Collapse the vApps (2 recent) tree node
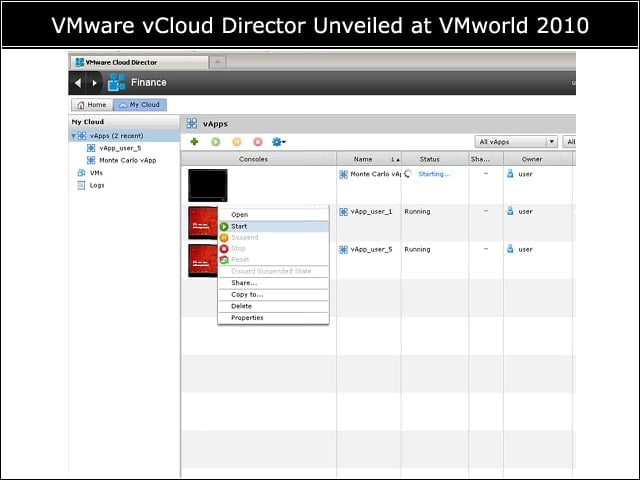This screenshot has width=640, height=480. [x=73, y=136]
